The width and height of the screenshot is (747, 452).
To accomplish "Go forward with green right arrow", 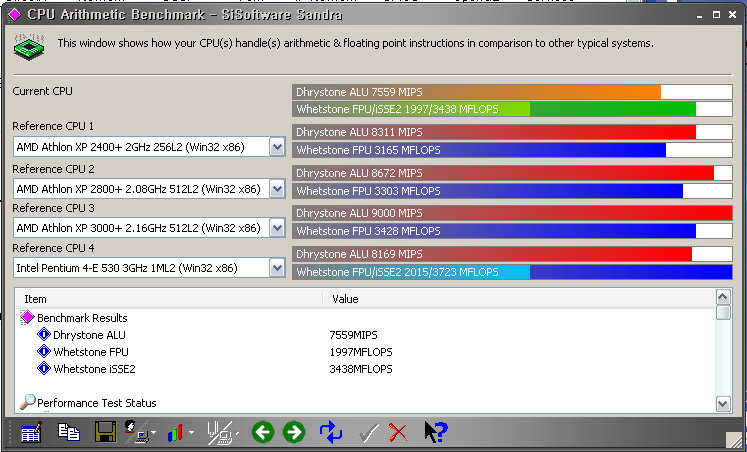I will 294,432.
